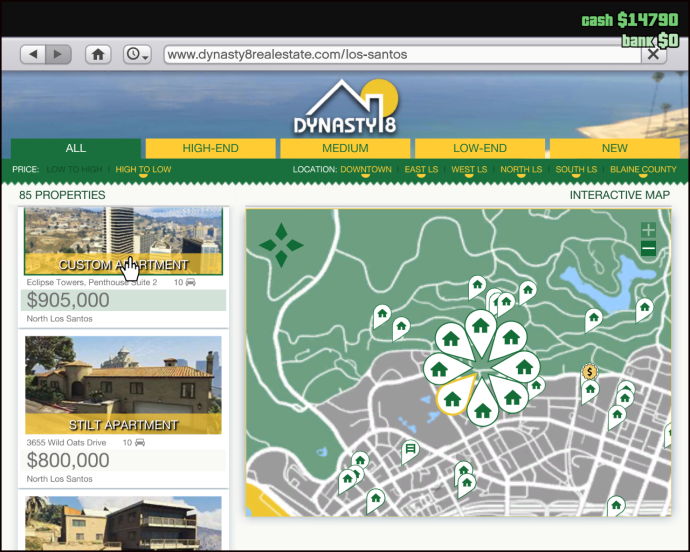The width and height of the screenshot is (690, 552).
Task: Go to the browser home page icon
Action: pos(98,54)
